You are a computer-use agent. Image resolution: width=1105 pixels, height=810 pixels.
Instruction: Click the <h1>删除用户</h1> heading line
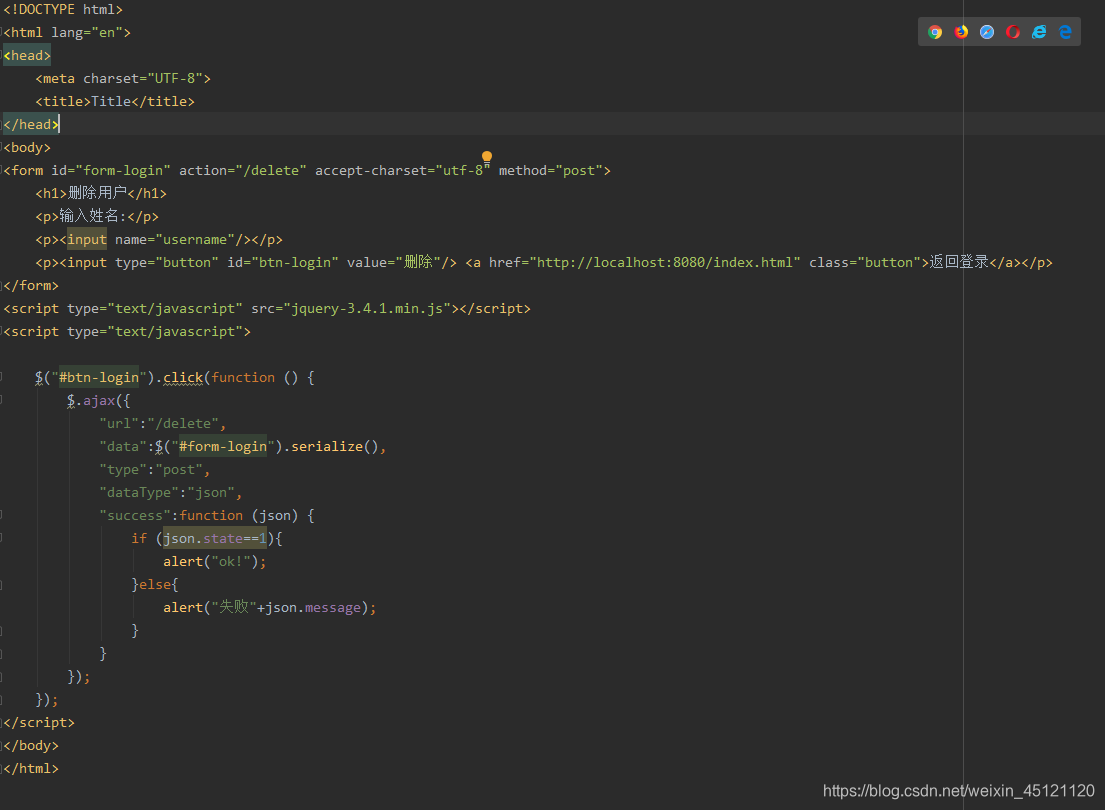tap(101, 193)
